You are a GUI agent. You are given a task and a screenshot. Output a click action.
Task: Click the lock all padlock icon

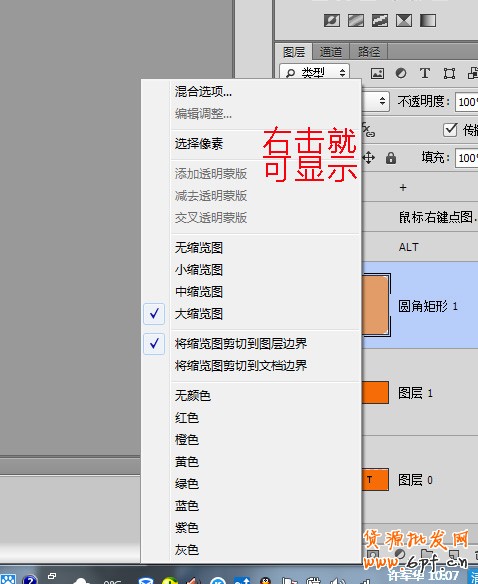pos(391,158)
